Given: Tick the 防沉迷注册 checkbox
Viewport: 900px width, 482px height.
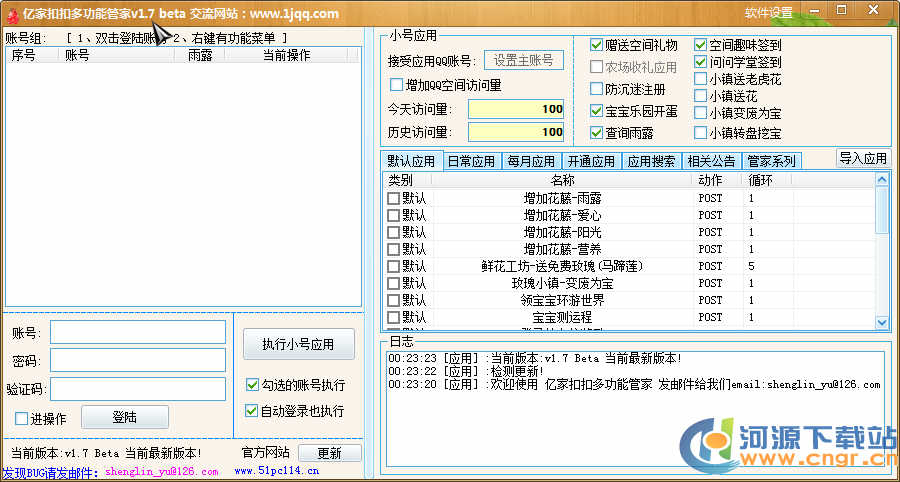Looking at the screenshot, I should [597, 89].
